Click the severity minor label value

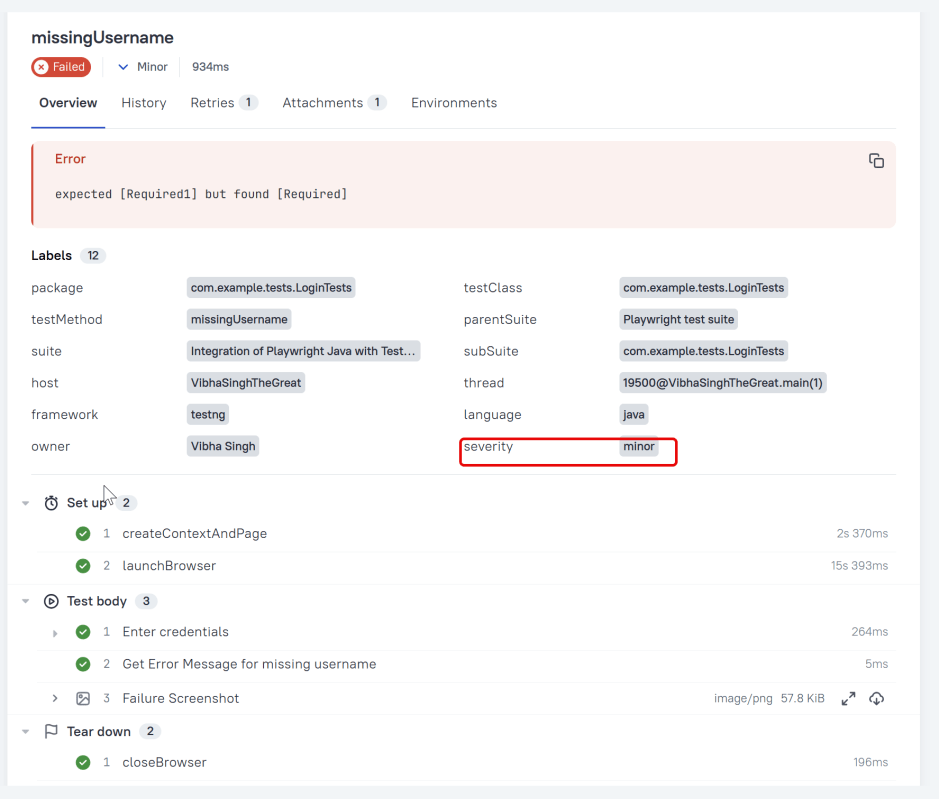pos(639,447)
